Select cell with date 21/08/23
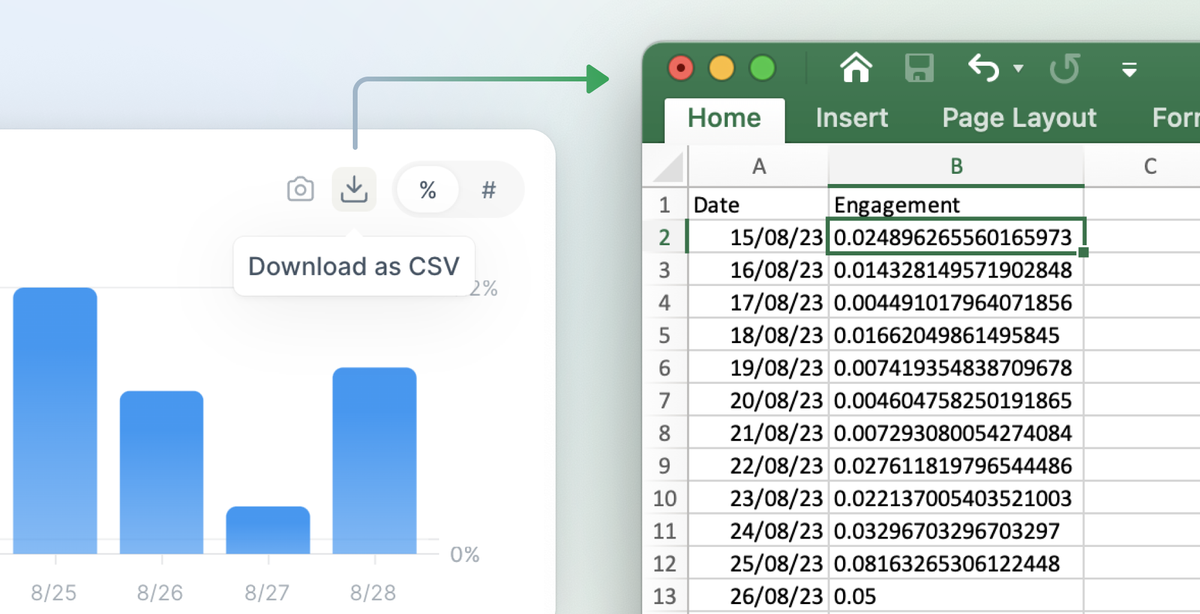The width and height of the screenshot is (1200, 614). (x=758, y=433)
